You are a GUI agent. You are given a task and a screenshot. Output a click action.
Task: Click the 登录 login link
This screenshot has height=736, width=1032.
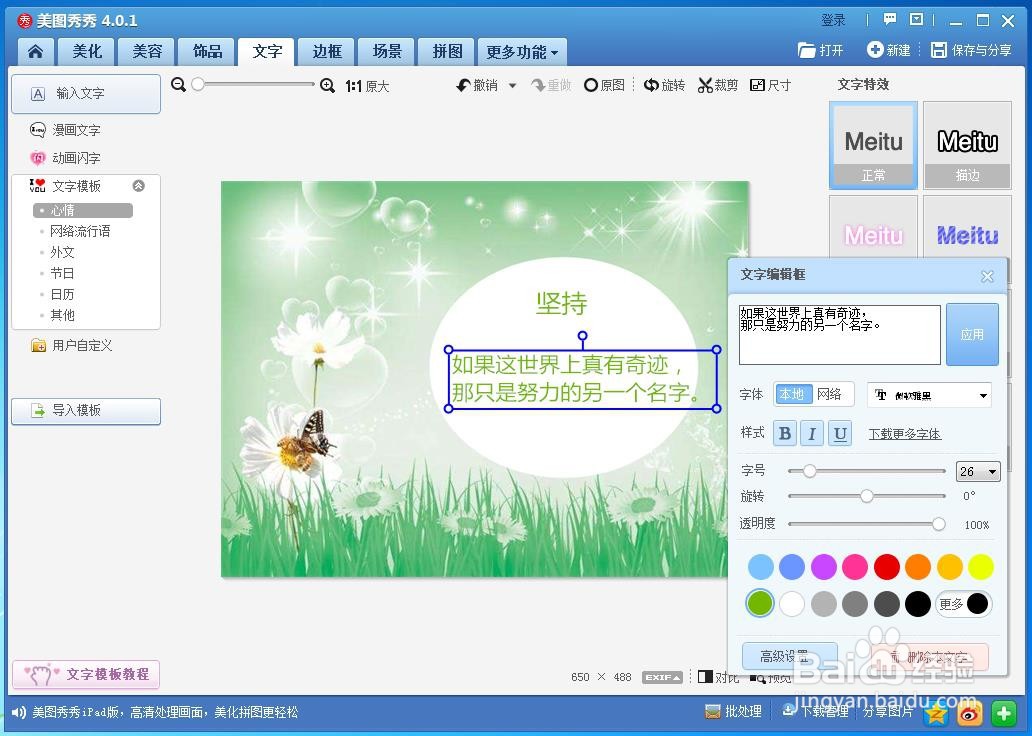tap(833, 20)
